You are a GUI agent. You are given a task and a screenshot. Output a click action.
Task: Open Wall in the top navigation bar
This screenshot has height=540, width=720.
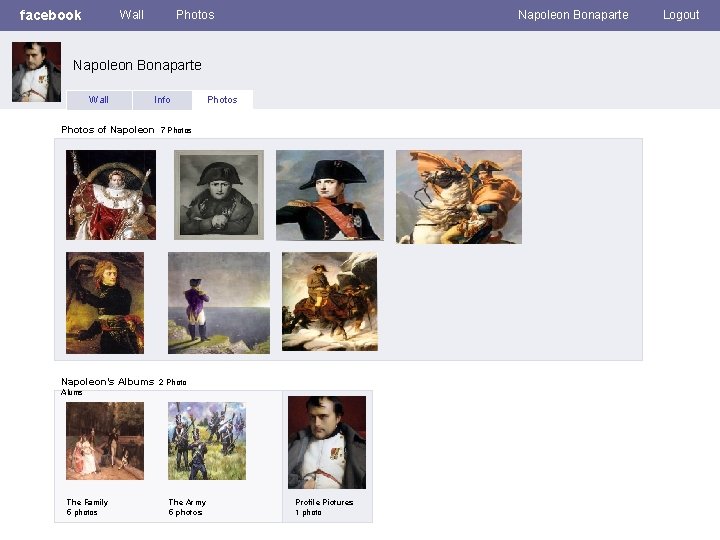click(x=131, y=15)
